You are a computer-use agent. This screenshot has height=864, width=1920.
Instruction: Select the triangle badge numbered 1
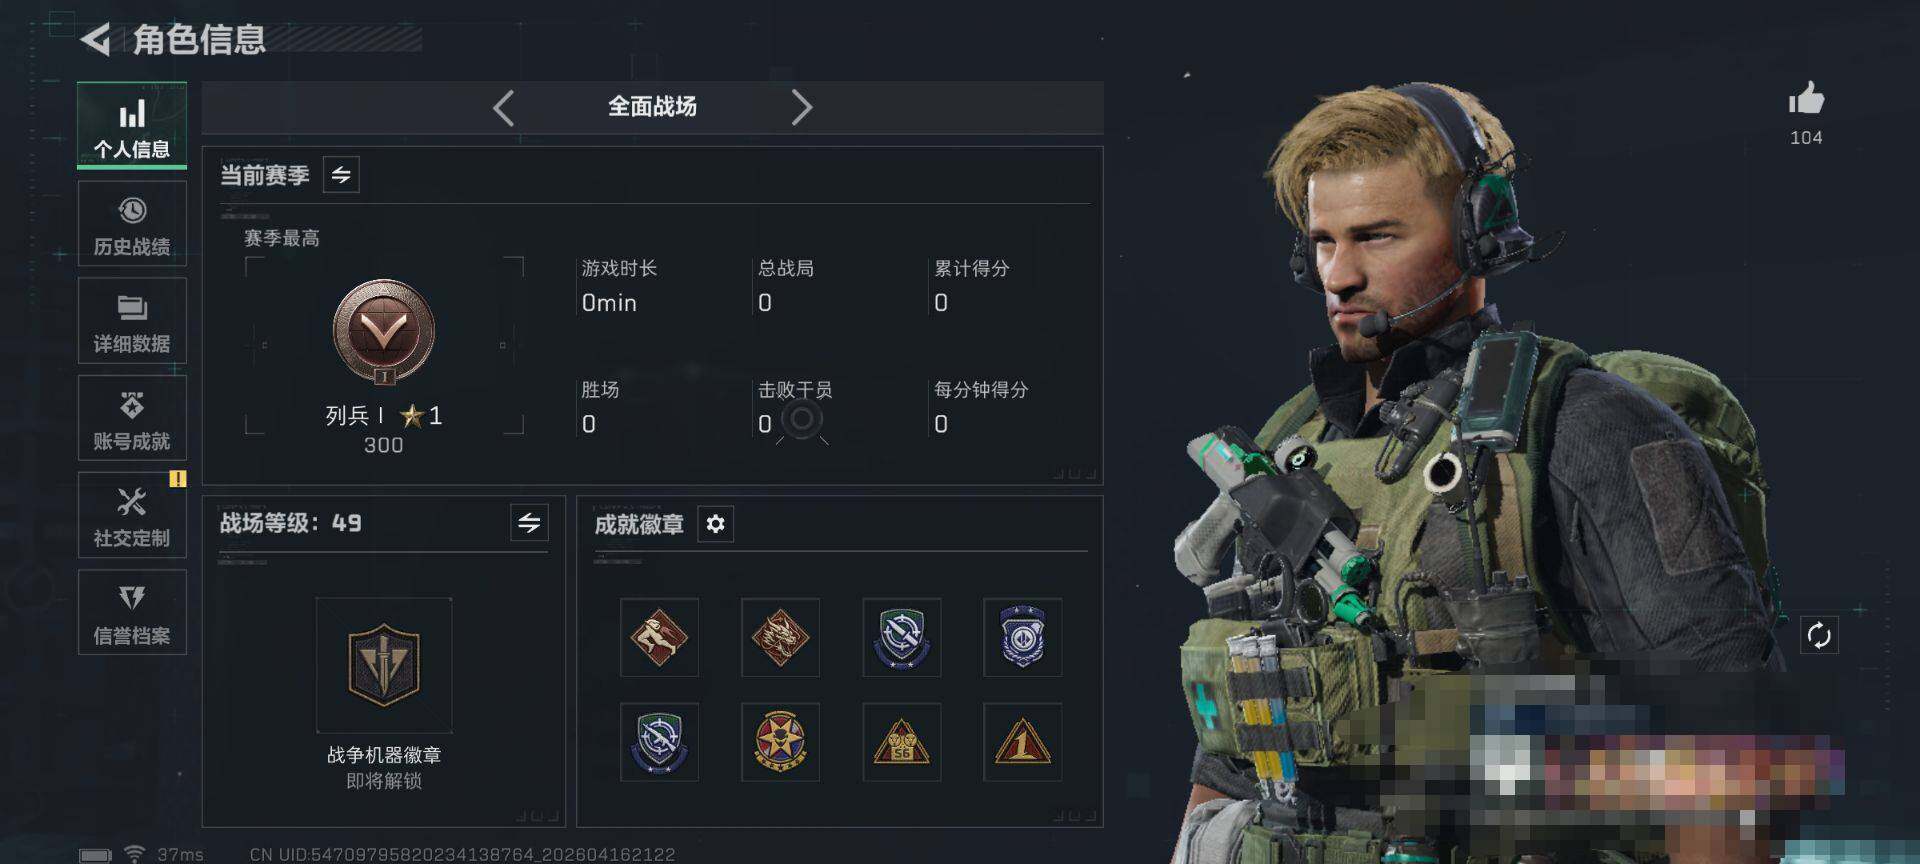(1022, 742)
